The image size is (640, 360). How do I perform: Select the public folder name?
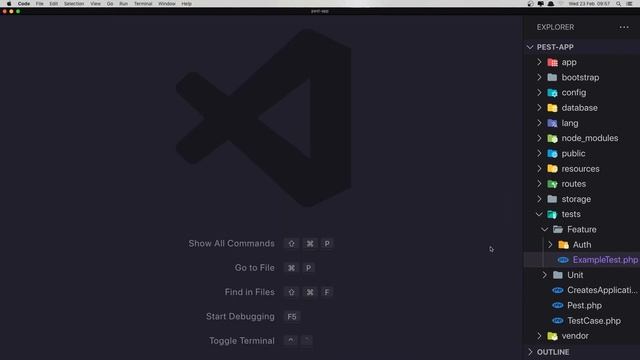(x=573, y=153)
